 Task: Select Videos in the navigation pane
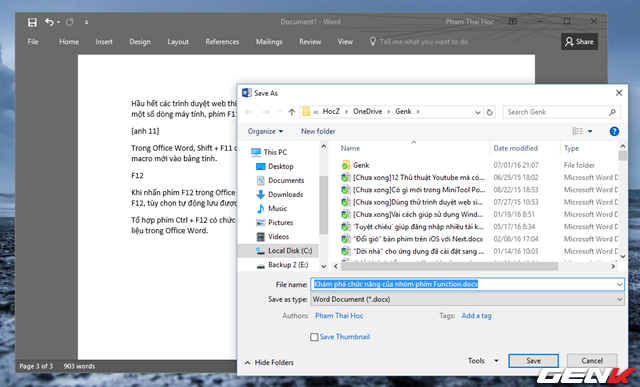272,236
